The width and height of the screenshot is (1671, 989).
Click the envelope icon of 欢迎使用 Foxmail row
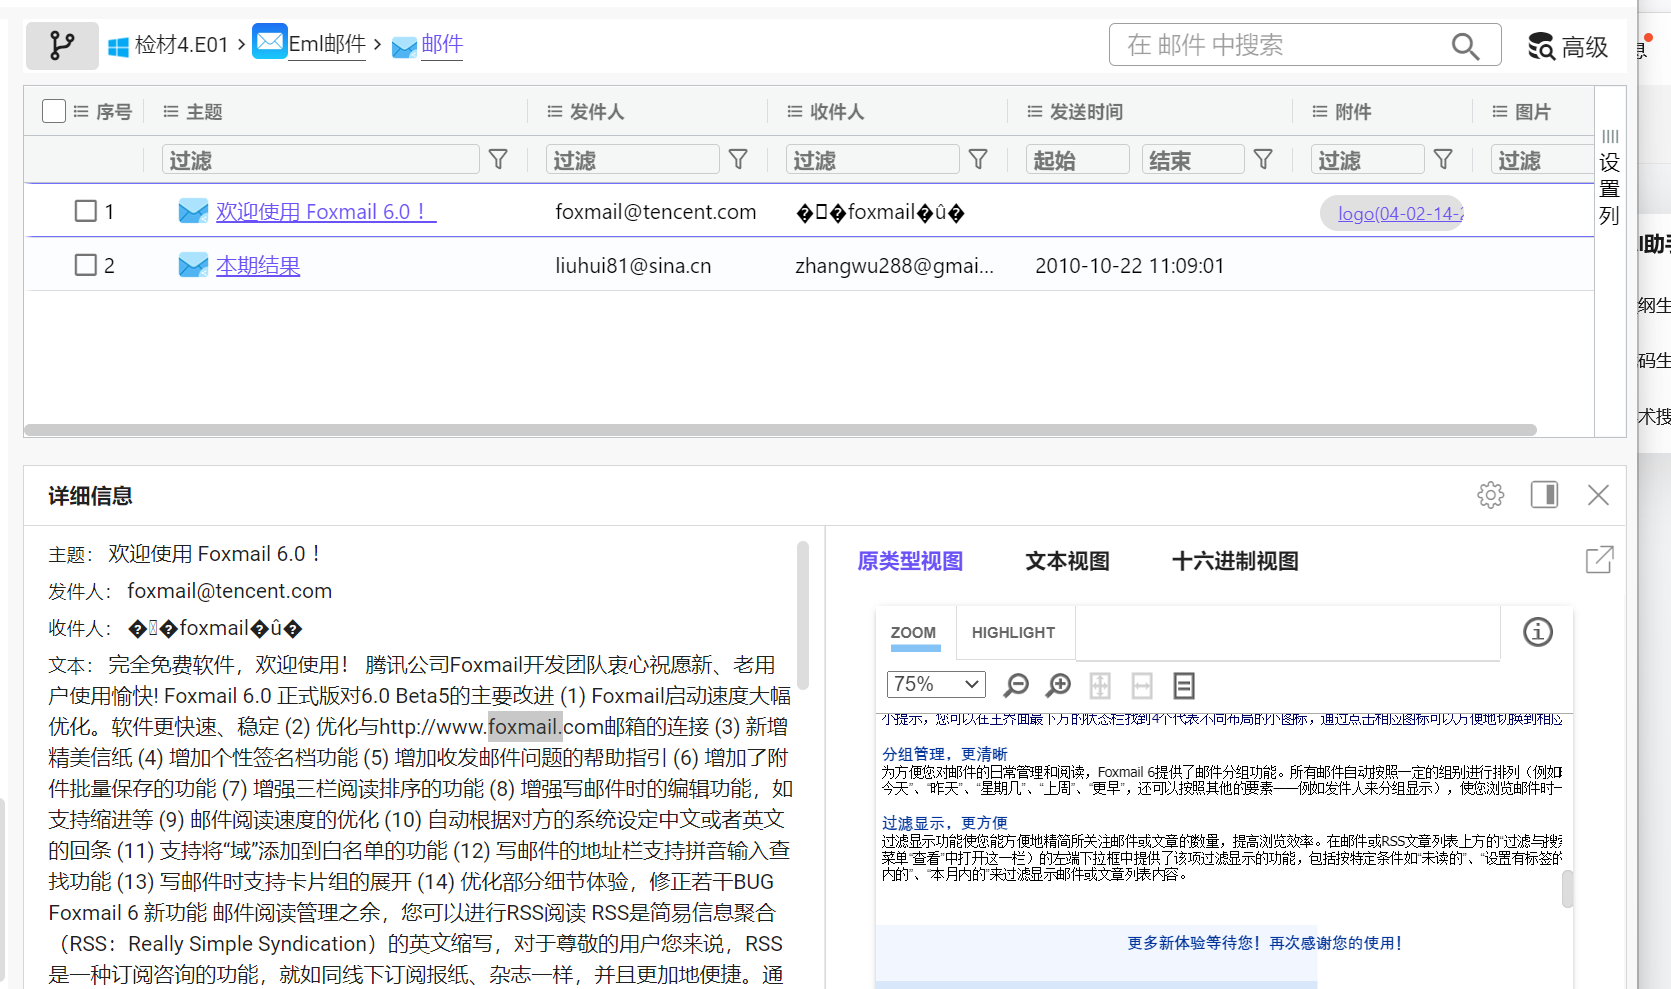point(193,211)
